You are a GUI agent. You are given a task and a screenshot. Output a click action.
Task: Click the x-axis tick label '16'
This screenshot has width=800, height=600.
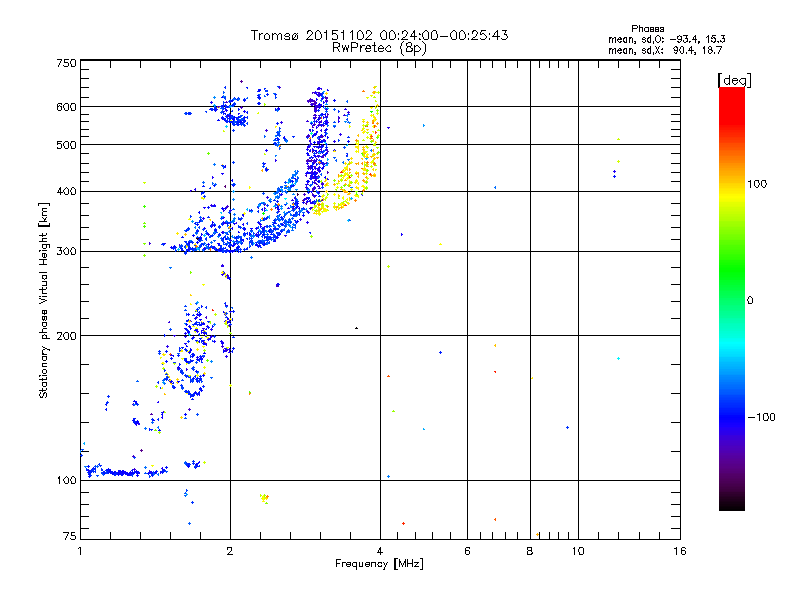680,551
